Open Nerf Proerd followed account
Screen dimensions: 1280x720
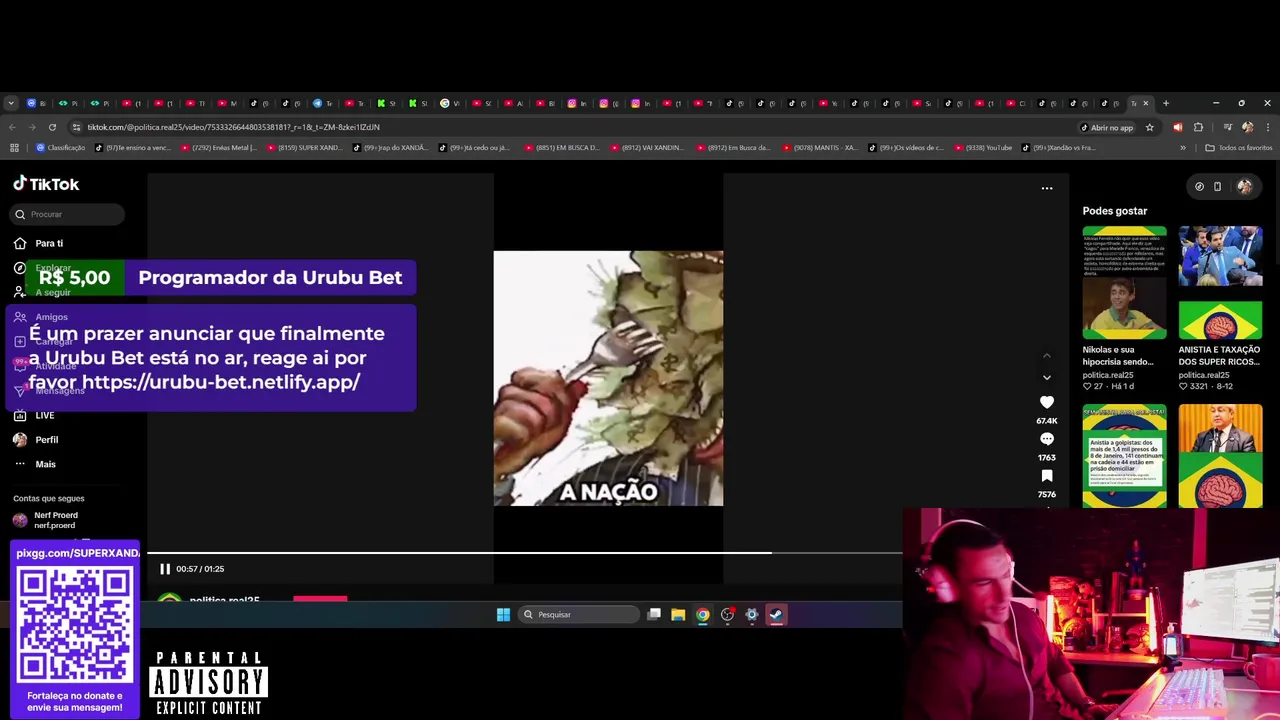45,520
